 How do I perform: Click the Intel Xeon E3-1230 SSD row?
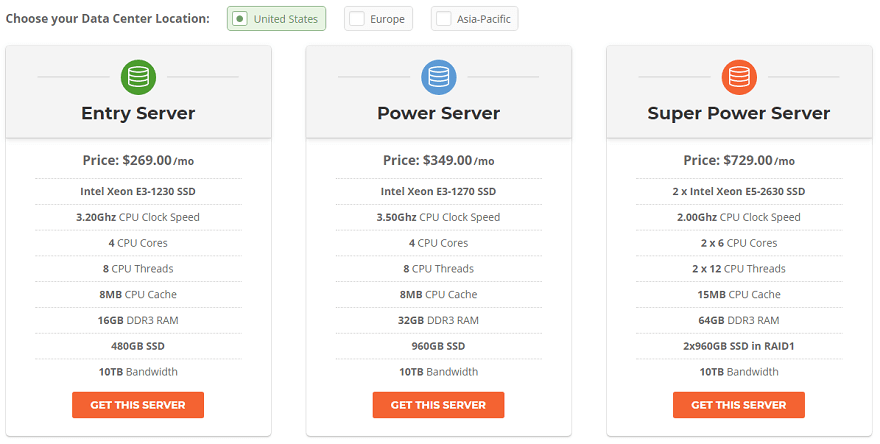coord(138,191)
